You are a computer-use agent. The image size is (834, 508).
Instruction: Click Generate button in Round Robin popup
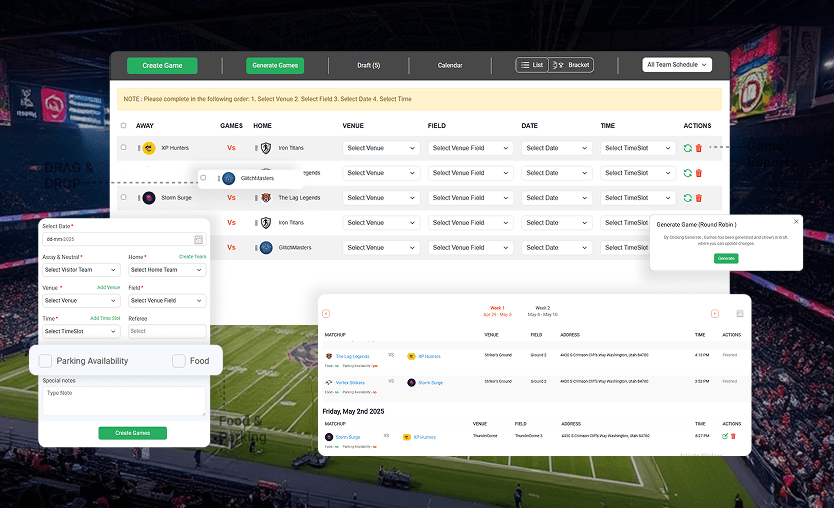coord(726,259)
